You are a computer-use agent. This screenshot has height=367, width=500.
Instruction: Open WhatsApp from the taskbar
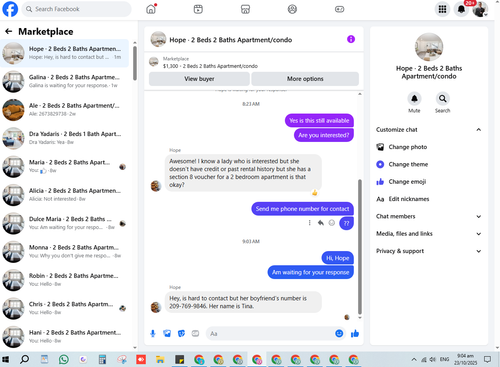(x=64, y=359)
